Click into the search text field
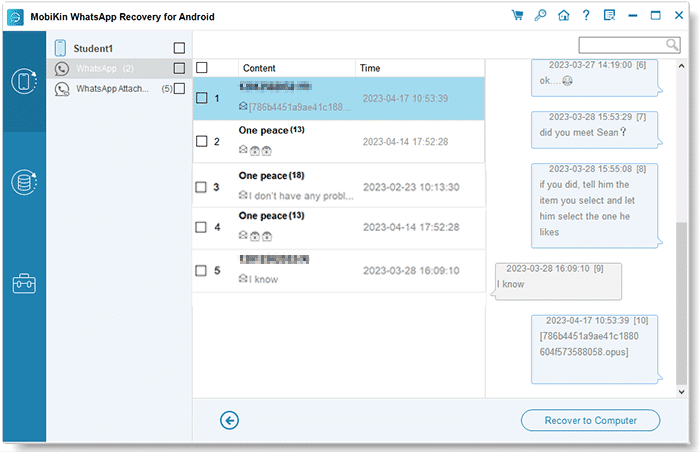Screen dimensions: 700x452 coord(622,44)
